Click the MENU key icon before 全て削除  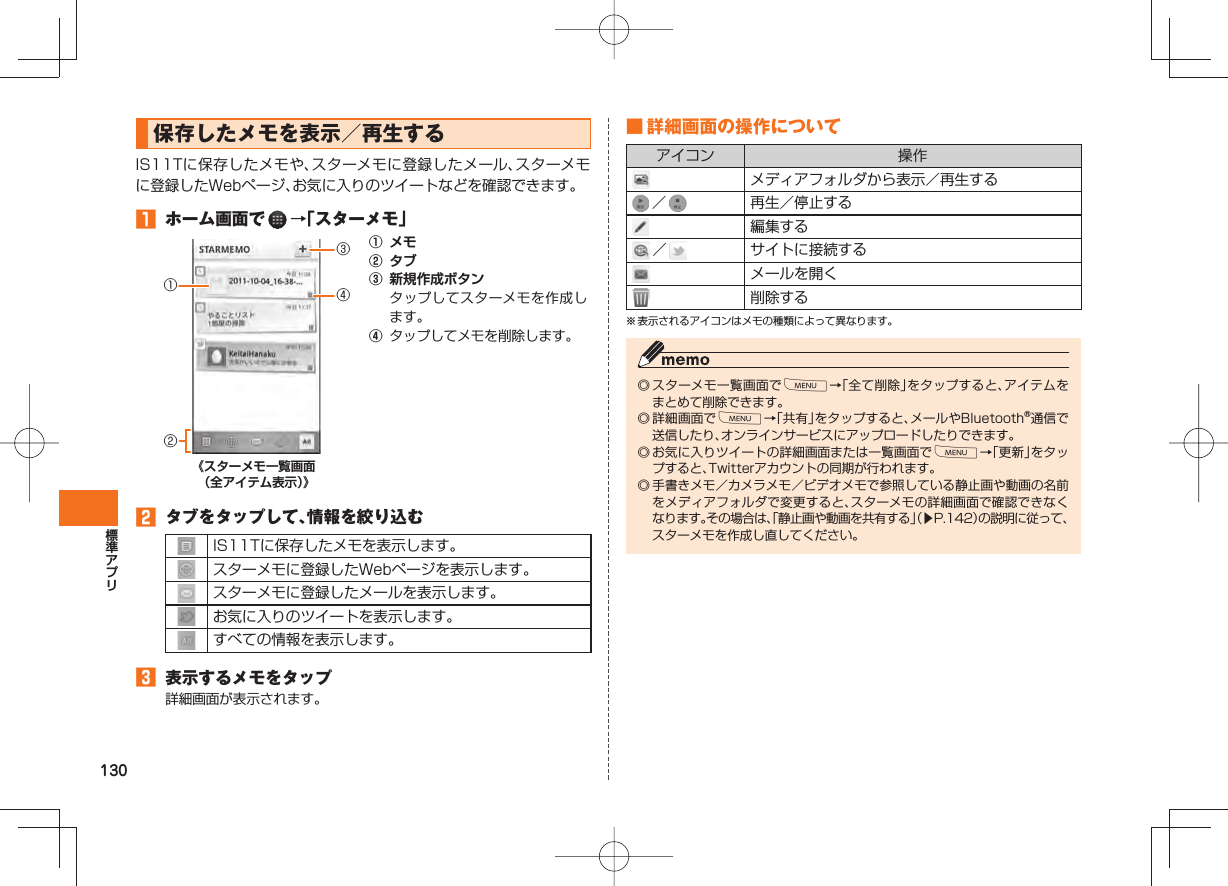(806, 385)
